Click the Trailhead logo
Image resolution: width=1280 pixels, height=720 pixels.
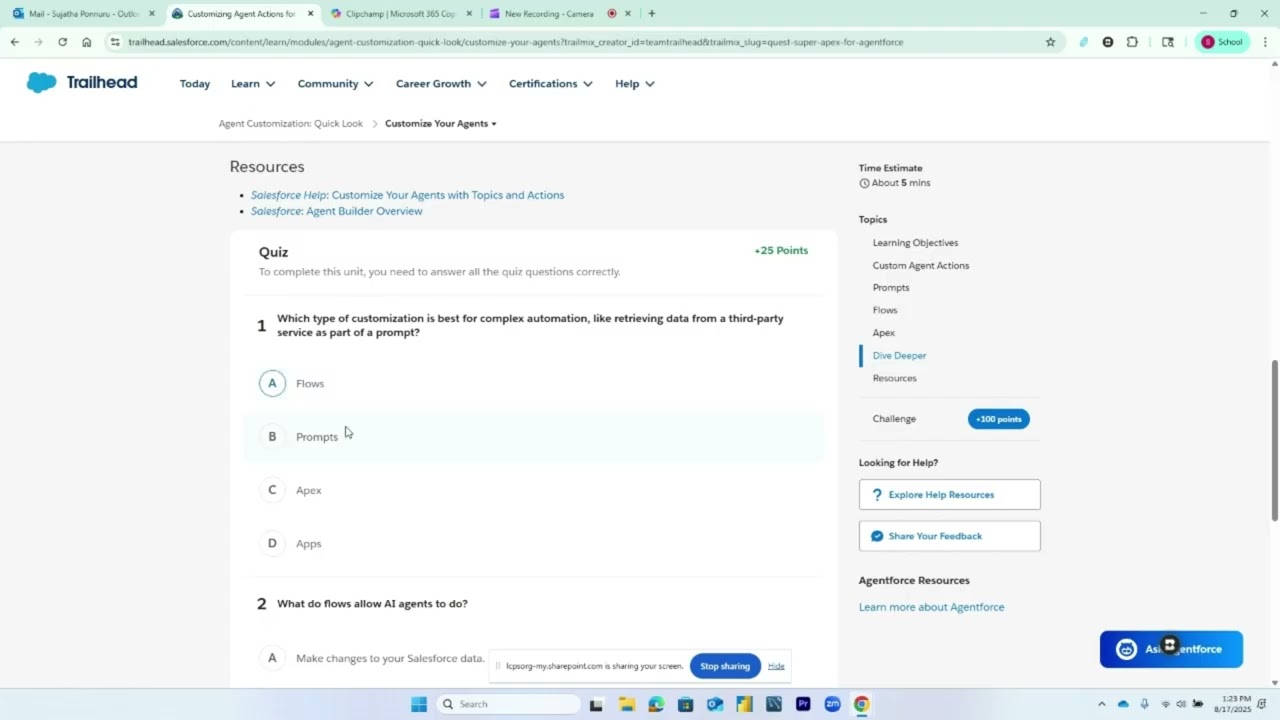82,83
